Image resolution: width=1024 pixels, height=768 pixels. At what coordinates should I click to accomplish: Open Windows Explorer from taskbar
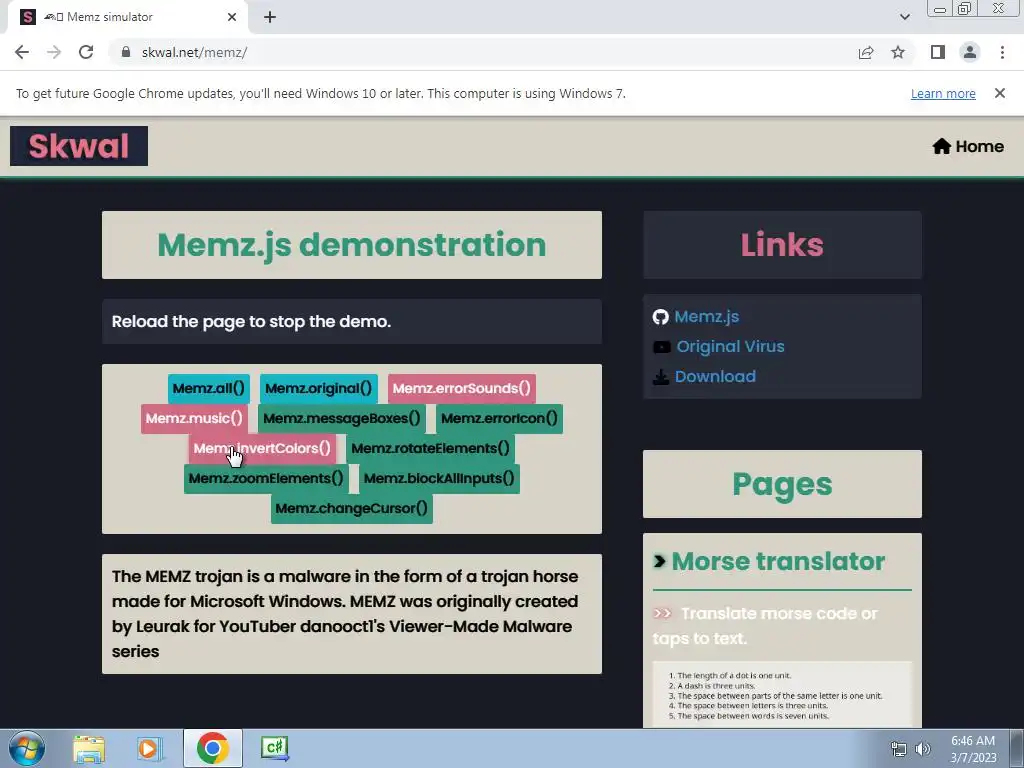point(89,748)
